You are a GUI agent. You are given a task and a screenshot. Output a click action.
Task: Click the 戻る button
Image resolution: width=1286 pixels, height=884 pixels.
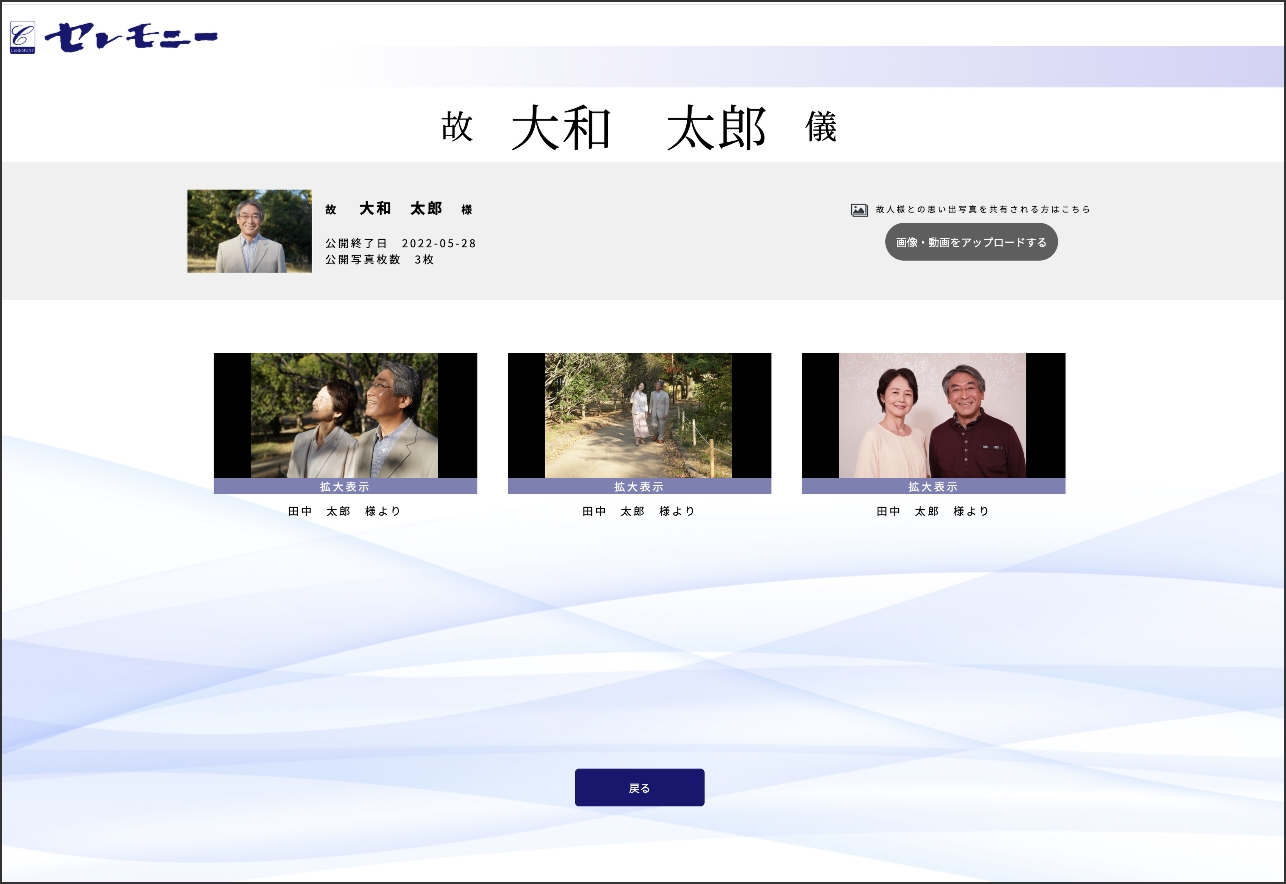click(x=639, y=788)
